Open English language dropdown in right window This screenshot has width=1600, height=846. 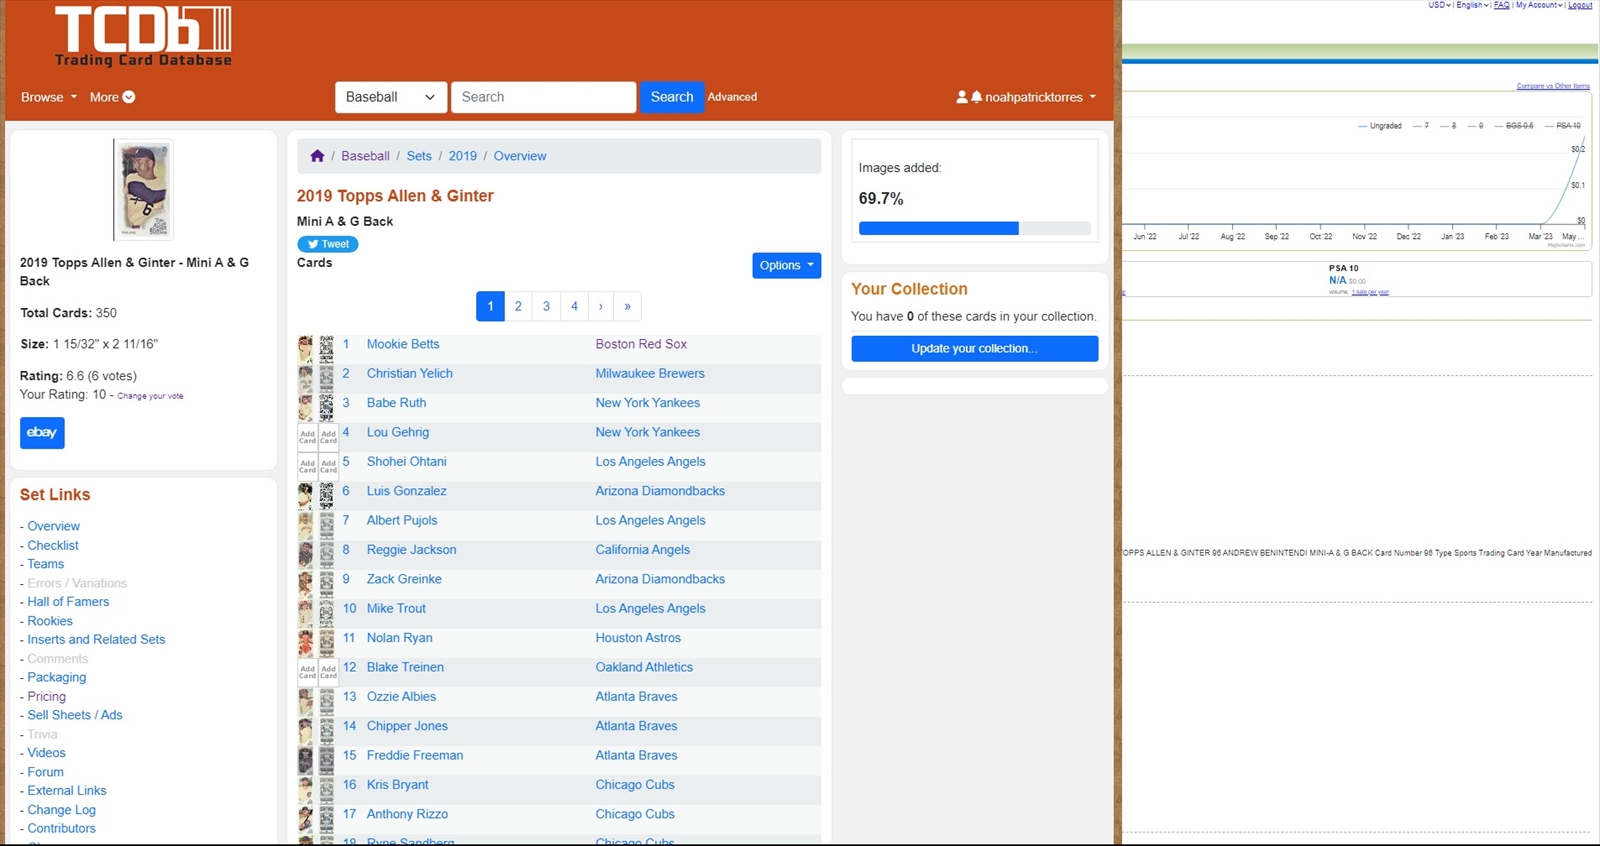click(x=1472, y=5)
